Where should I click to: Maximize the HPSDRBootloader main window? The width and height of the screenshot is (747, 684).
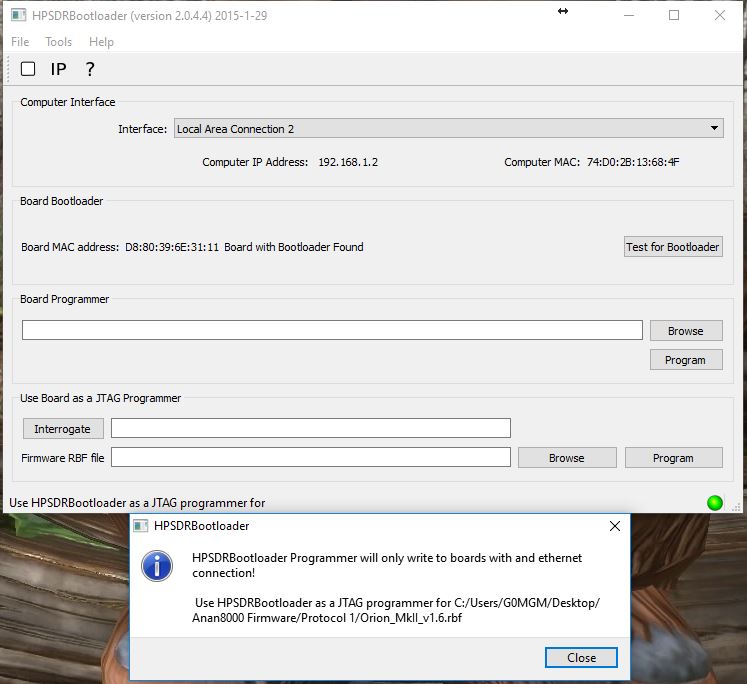[x=674, y=15]
